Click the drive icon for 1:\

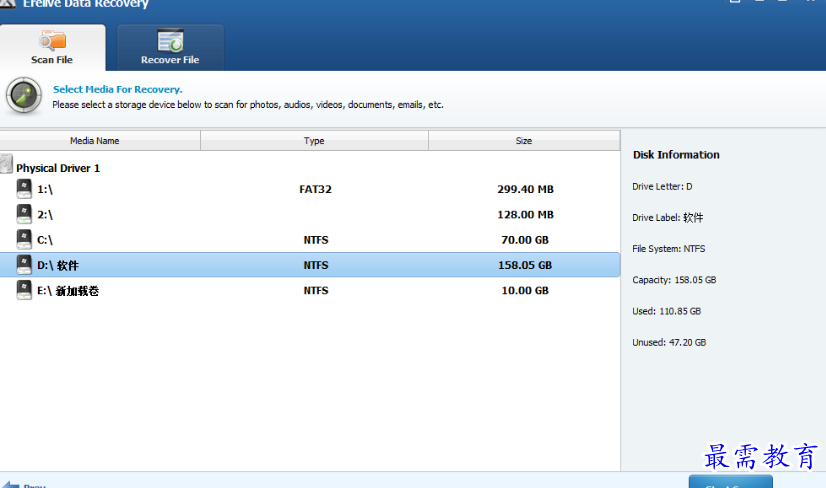(x=24, y=189)
